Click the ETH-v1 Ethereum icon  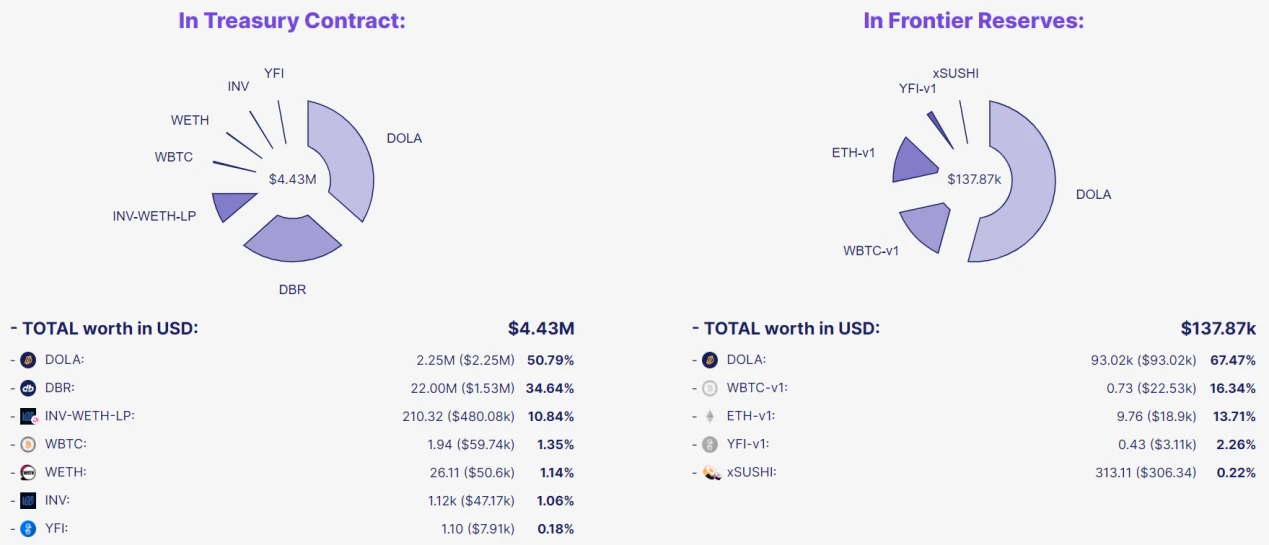coord(710,416)
